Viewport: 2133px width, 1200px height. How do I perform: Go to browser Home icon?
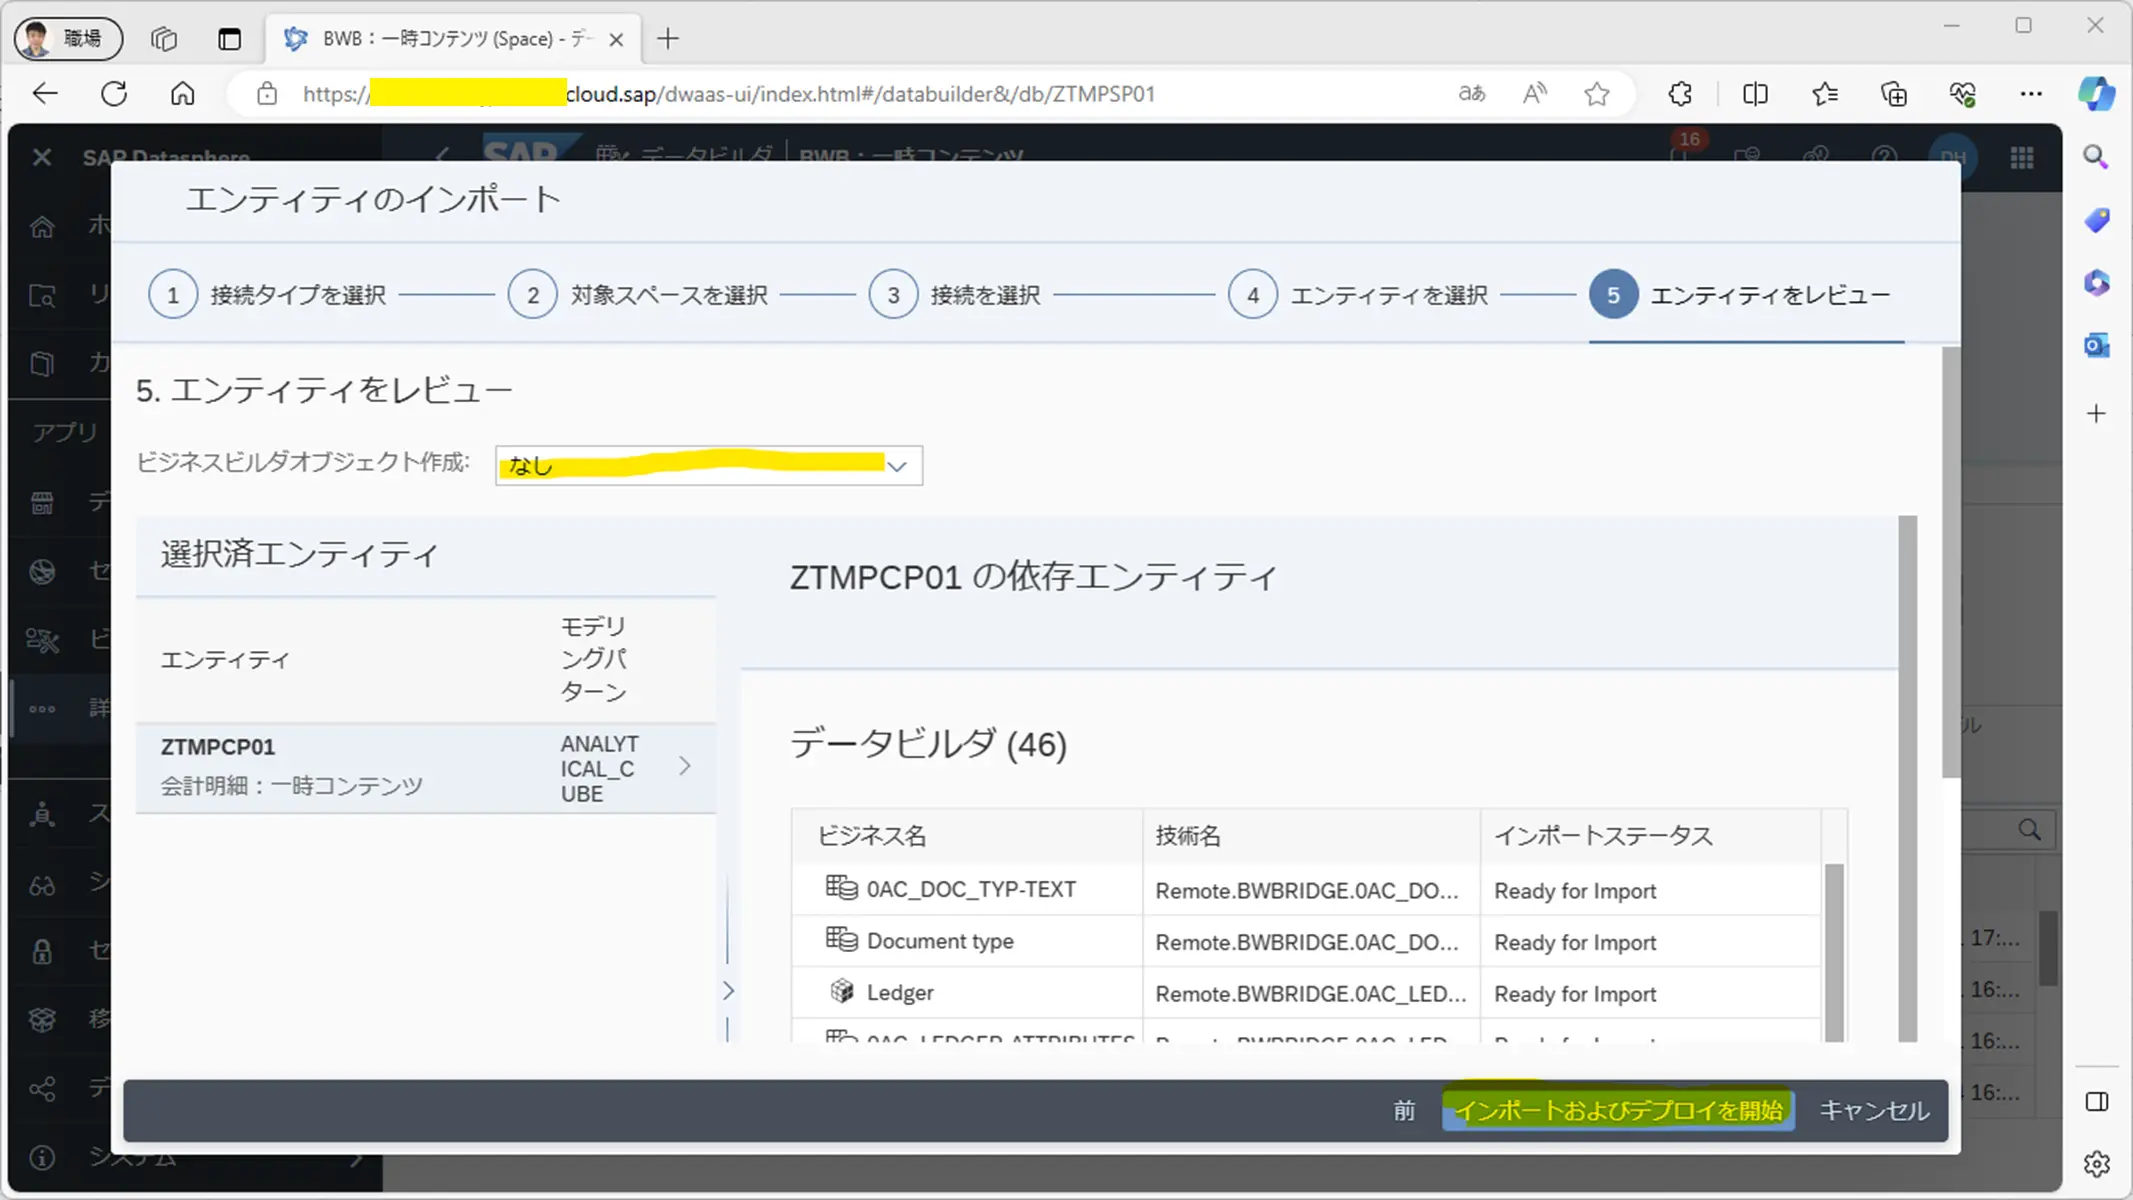(x=182, y=94)
